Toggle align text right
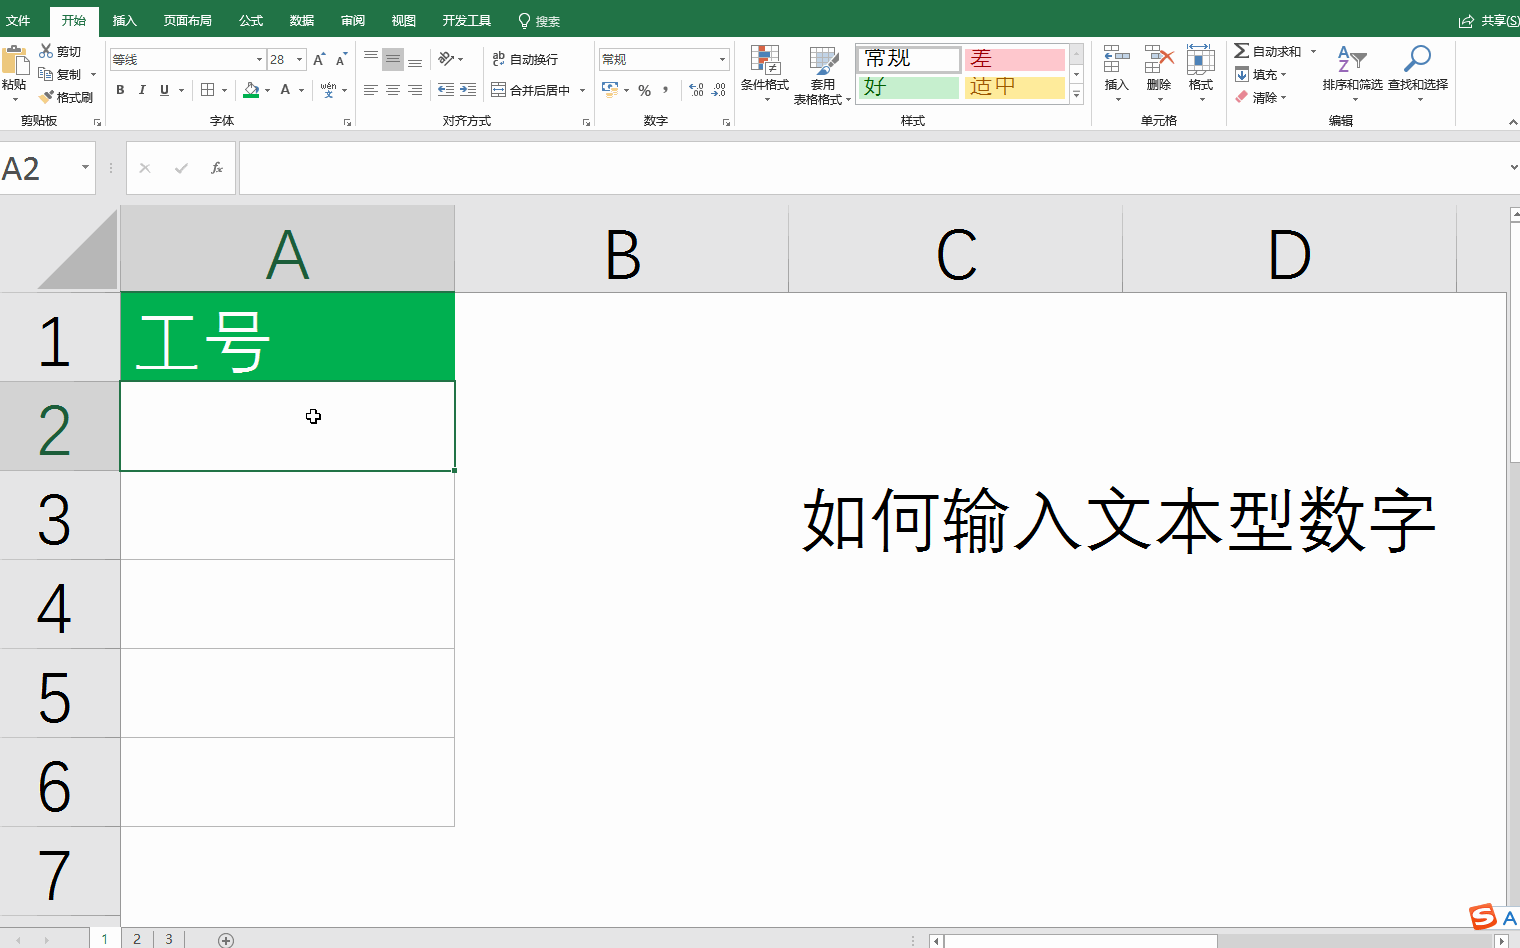The width and height of the screenshot is (1520, 948). [x=415, y=90]
